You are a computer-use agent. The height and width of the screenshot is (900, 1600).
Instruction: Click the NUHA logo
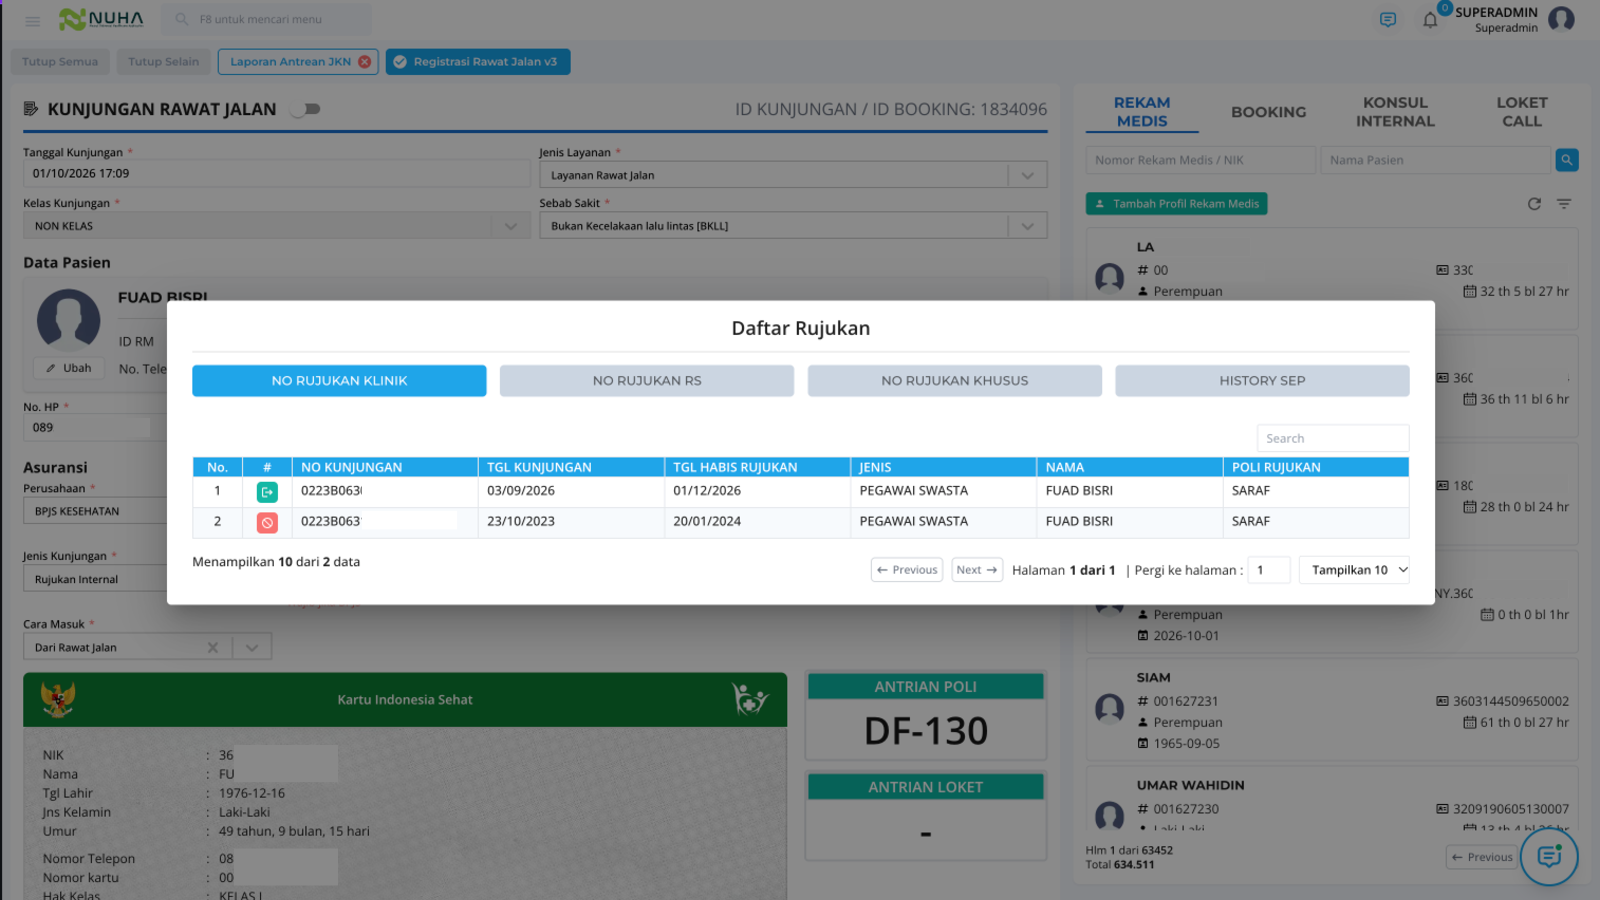(101, 19)
